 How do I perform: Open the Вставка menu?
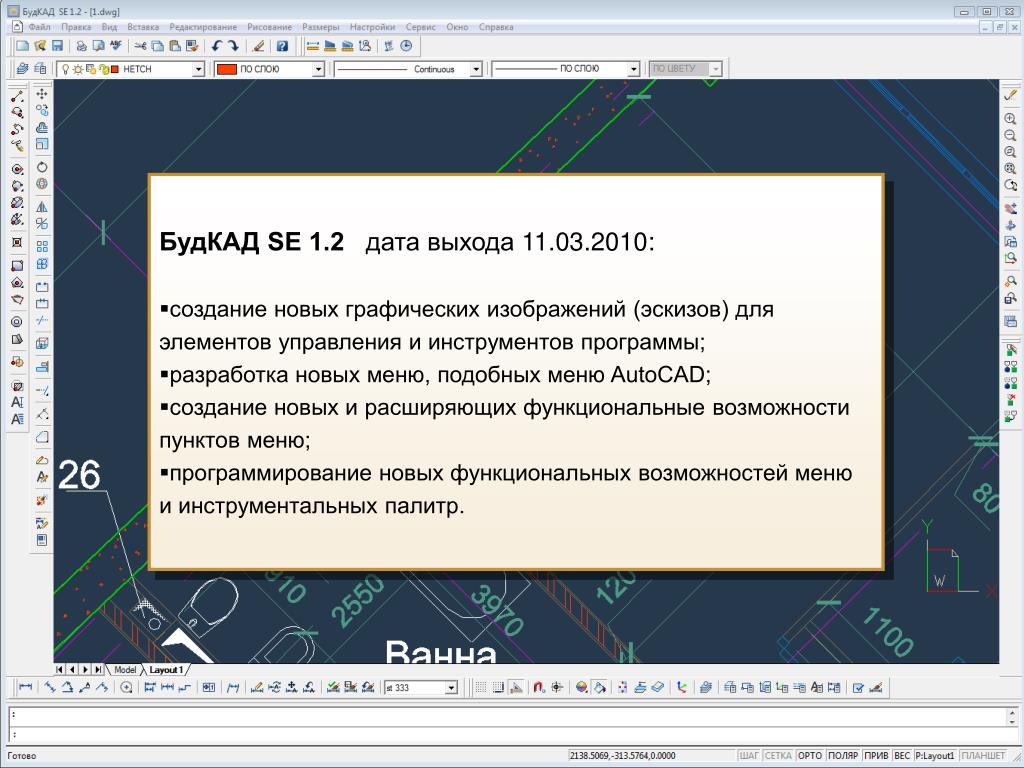click(143, 27)
